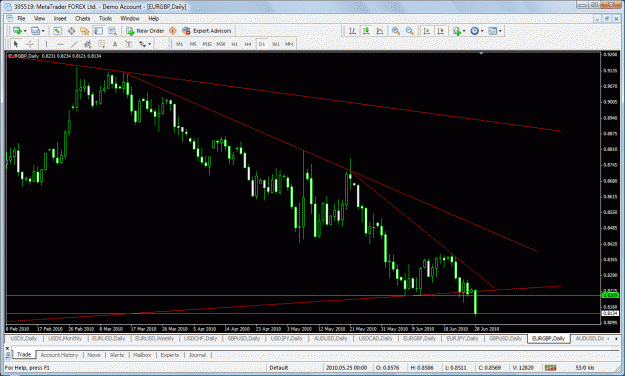The height and width of the screenshot is (376, 625).
Task: Switch timeframe to M30
Action: coord(221,44)
